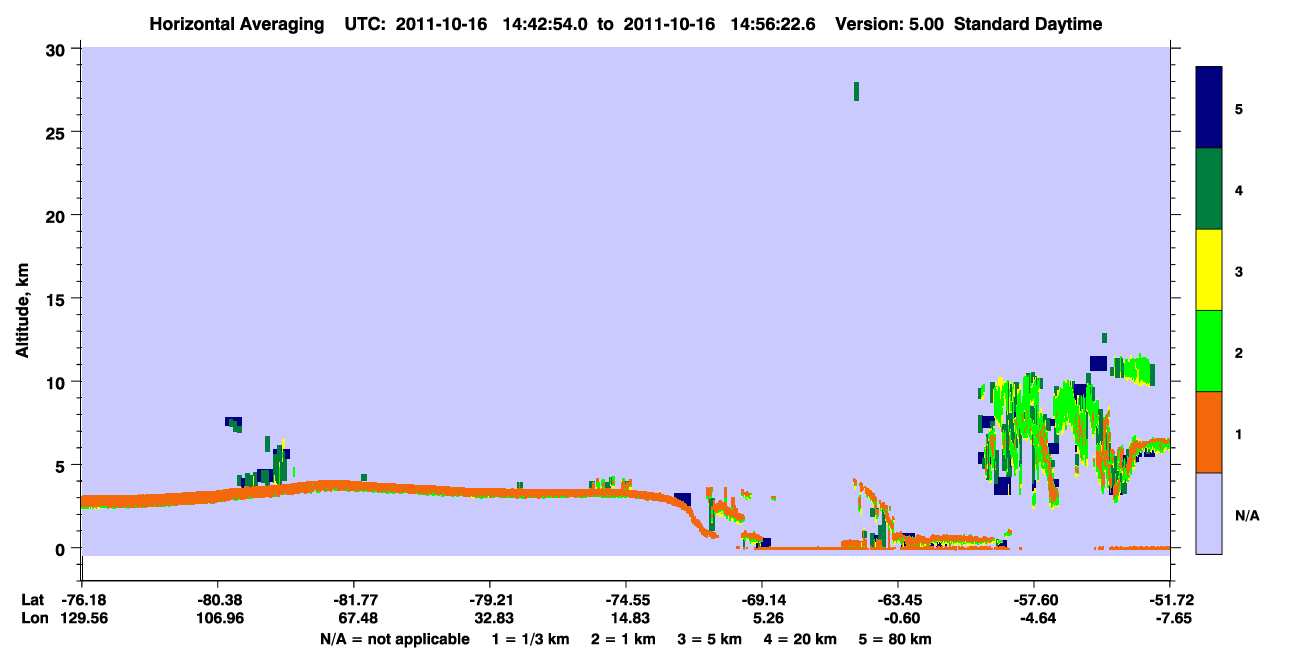
Task: Click latitude value -81.77
Action: click(353, 600)
